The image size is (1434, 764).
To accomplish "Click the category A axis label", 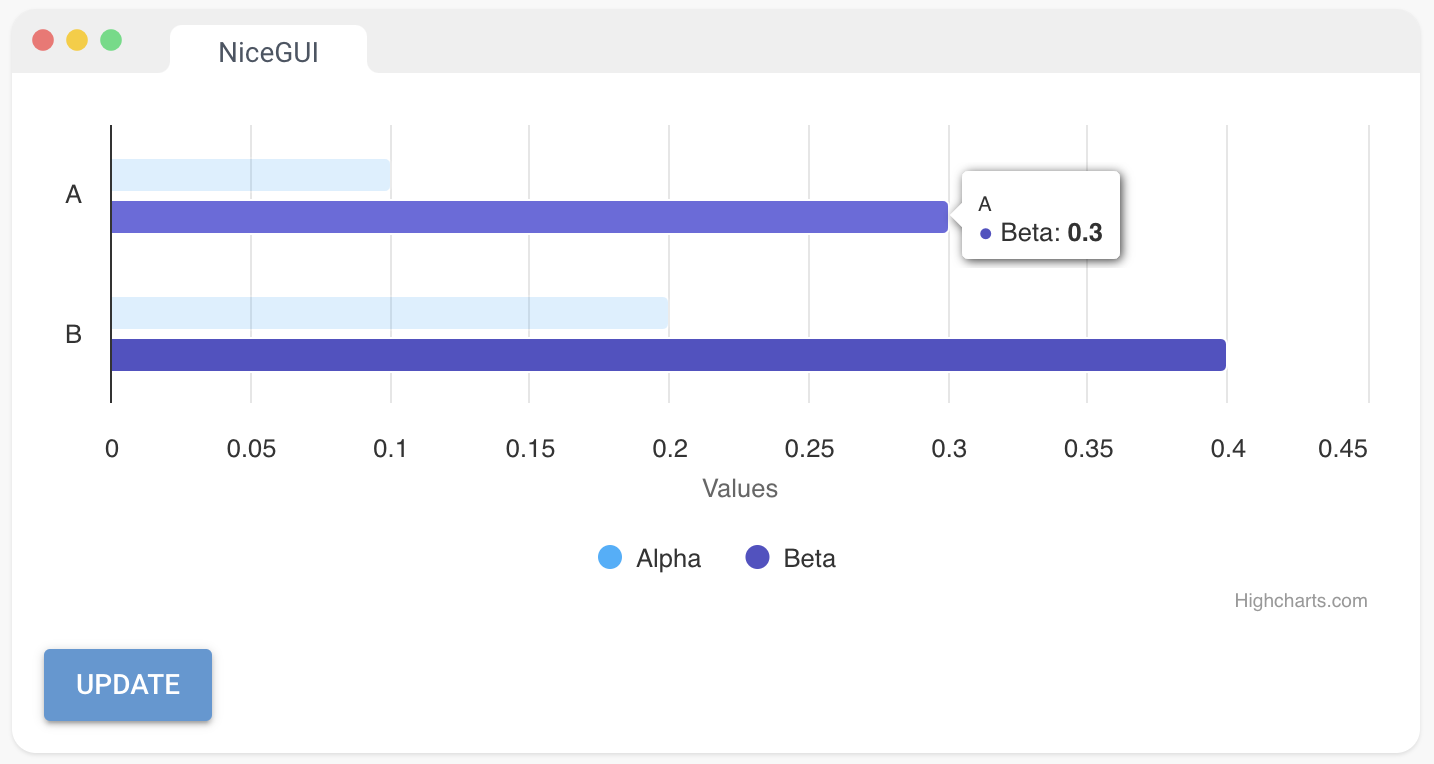I will pos(73,195).
